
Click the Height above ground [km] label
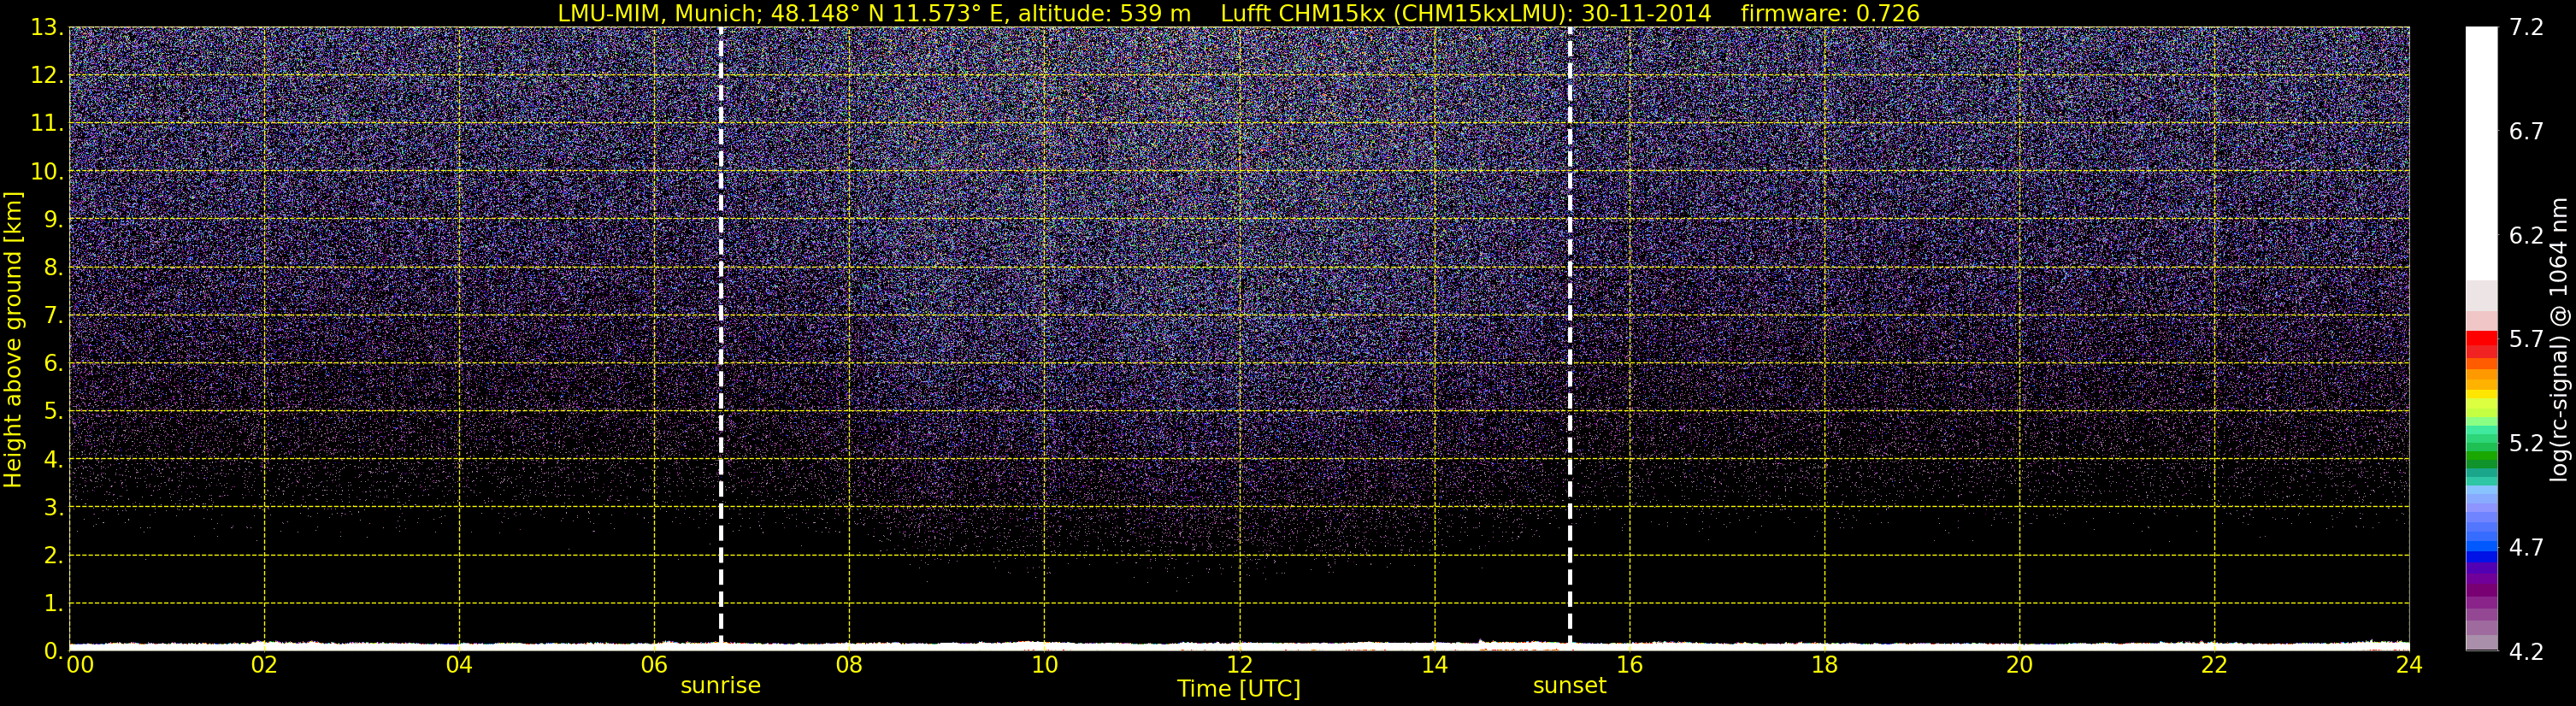point(13,339)
